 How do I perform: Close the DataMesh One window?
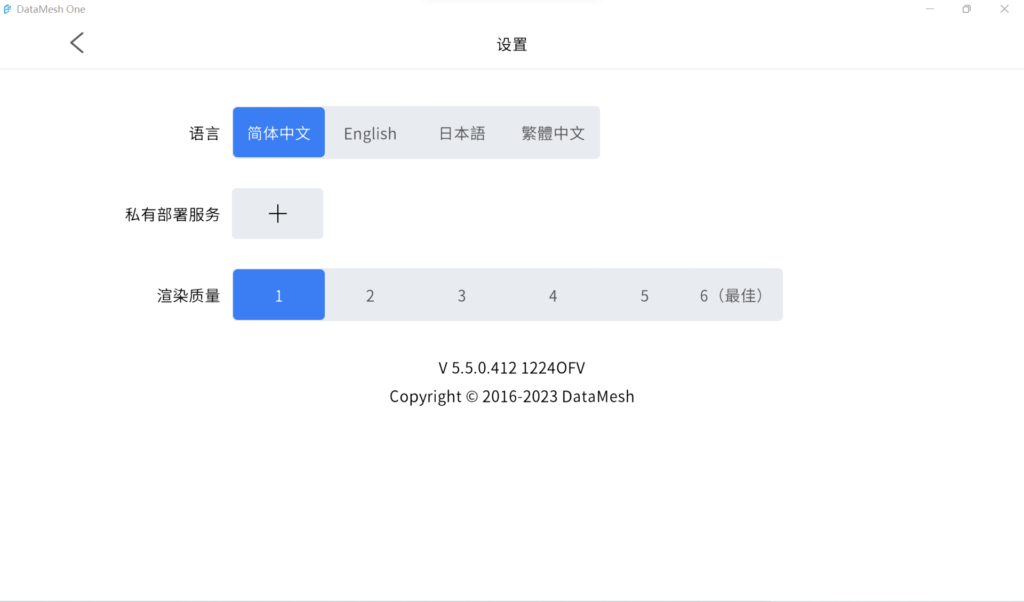tap(1004, 9)
